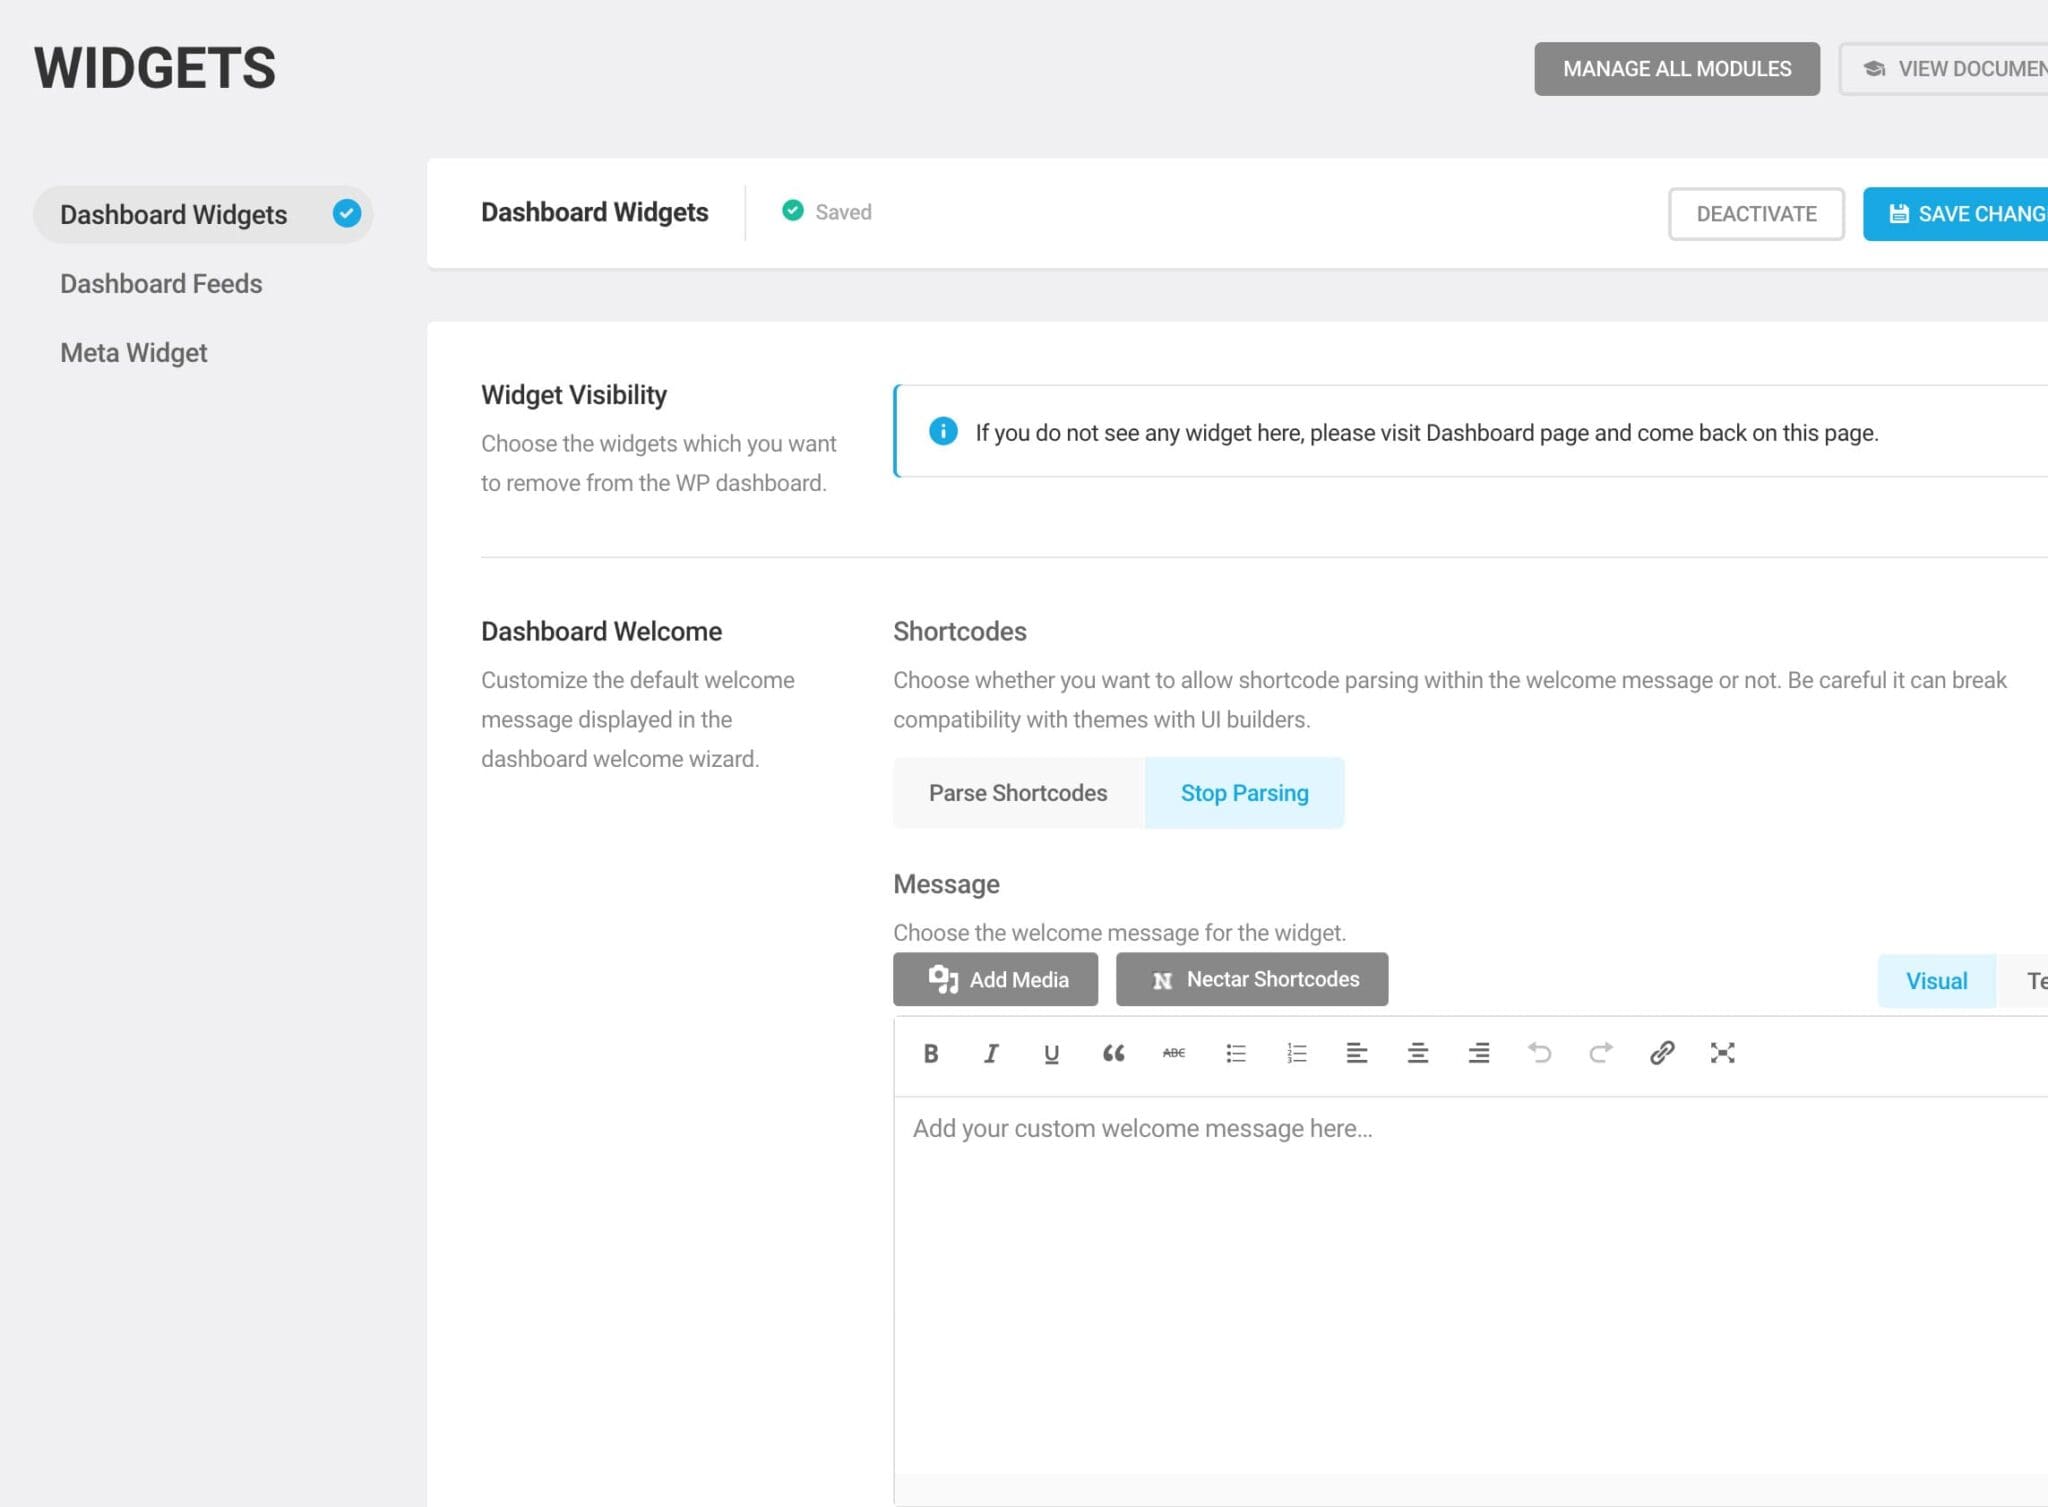Open Dashboard Feeds in sidebar

pos(161,284)
